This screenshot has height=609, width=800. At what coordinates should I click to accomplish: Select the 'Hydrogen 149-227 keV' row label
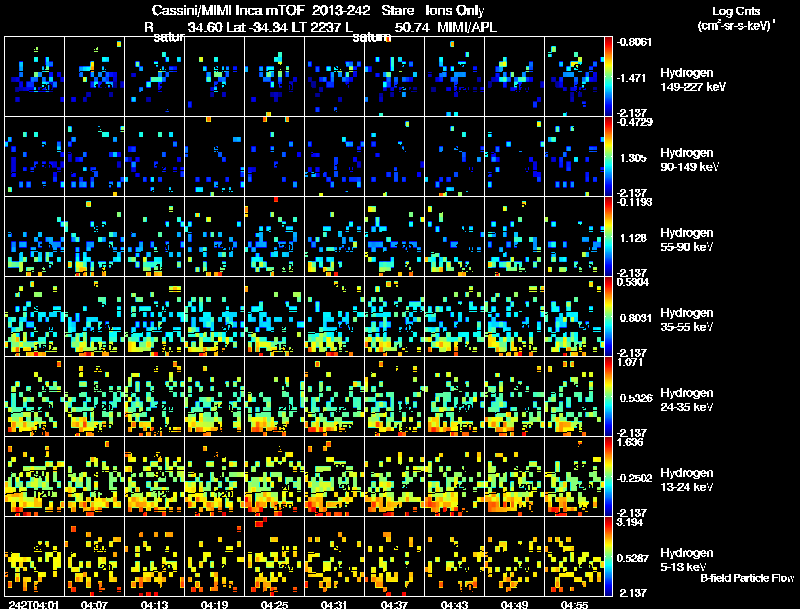(x=693, y=80)
